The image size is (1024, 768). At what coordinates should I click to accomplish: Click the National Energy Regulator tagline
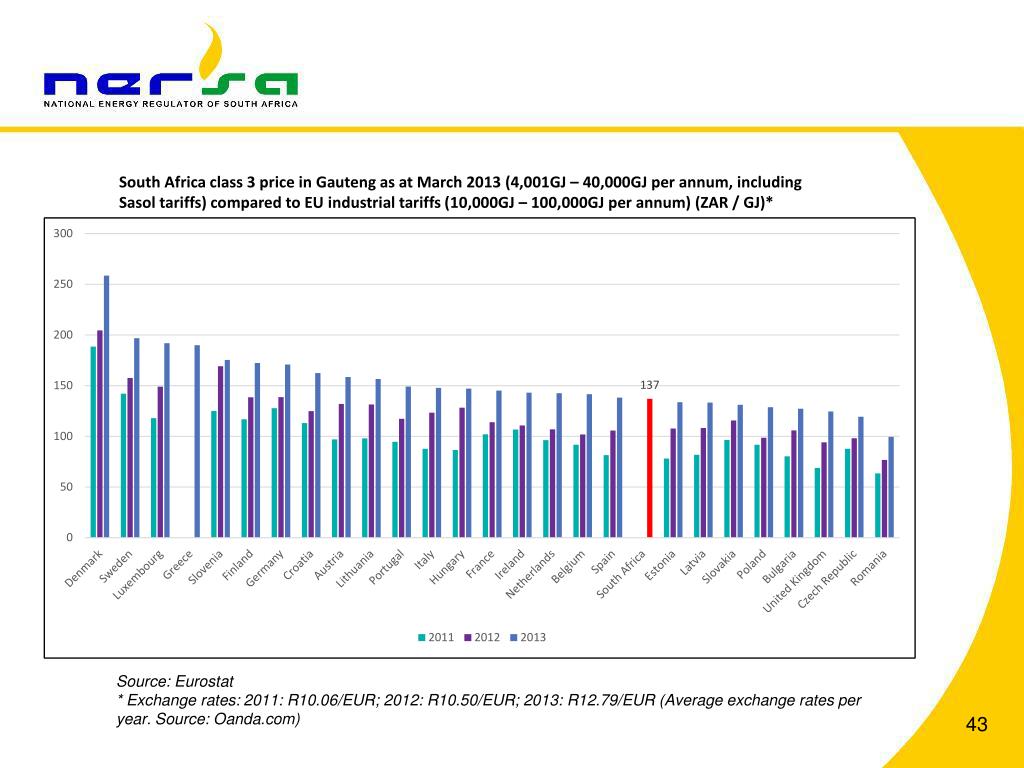coord(170,103)
